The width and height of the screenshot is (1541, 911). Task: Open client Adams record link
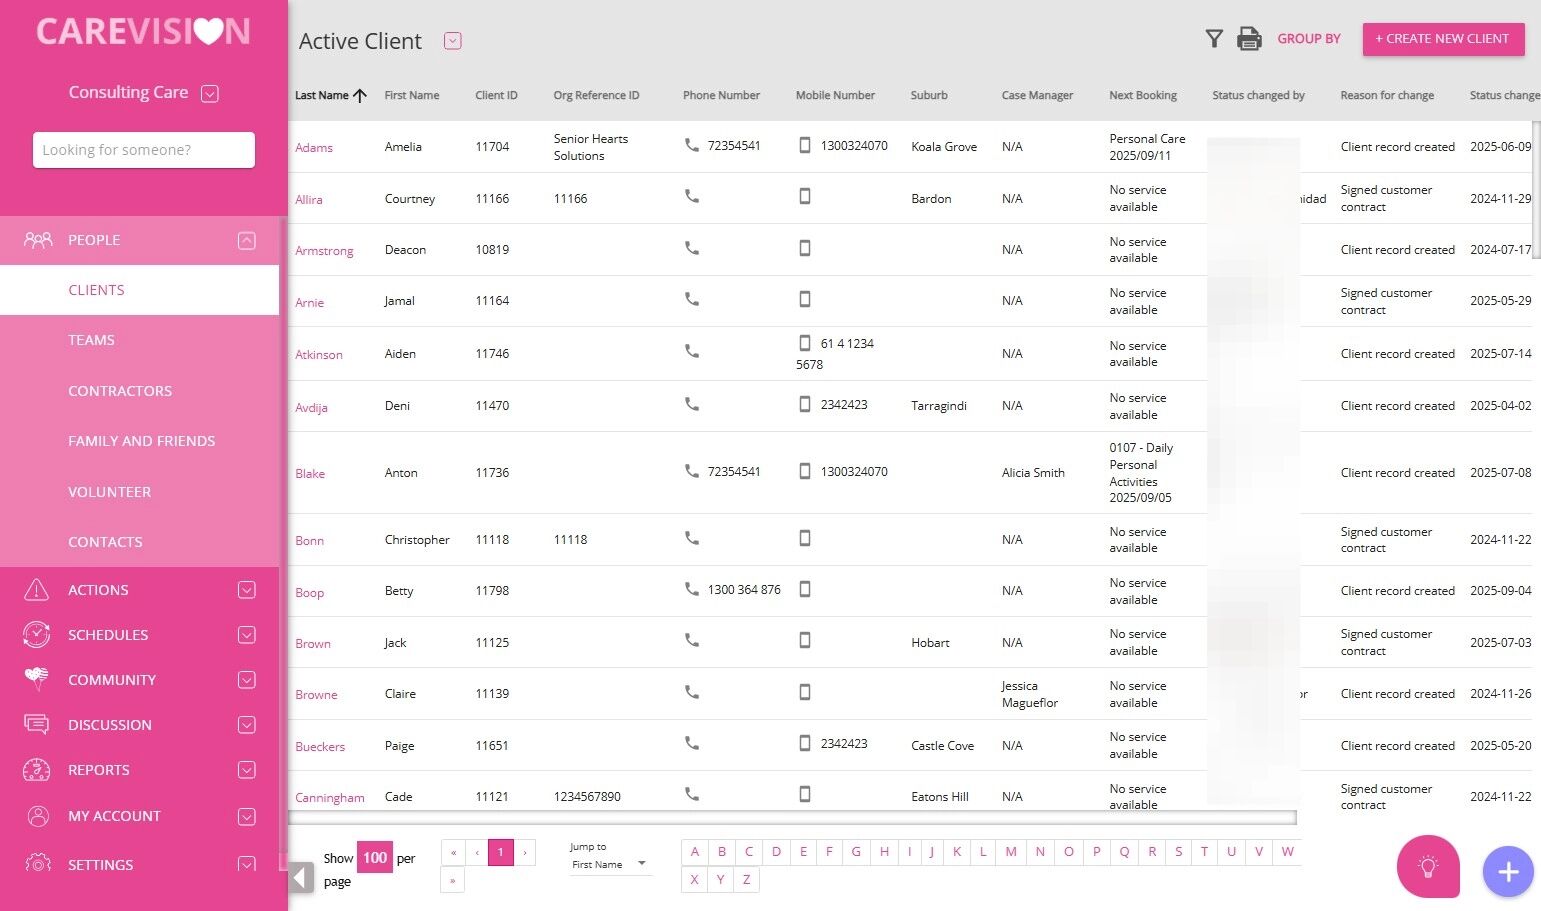(x=314, y=148)
